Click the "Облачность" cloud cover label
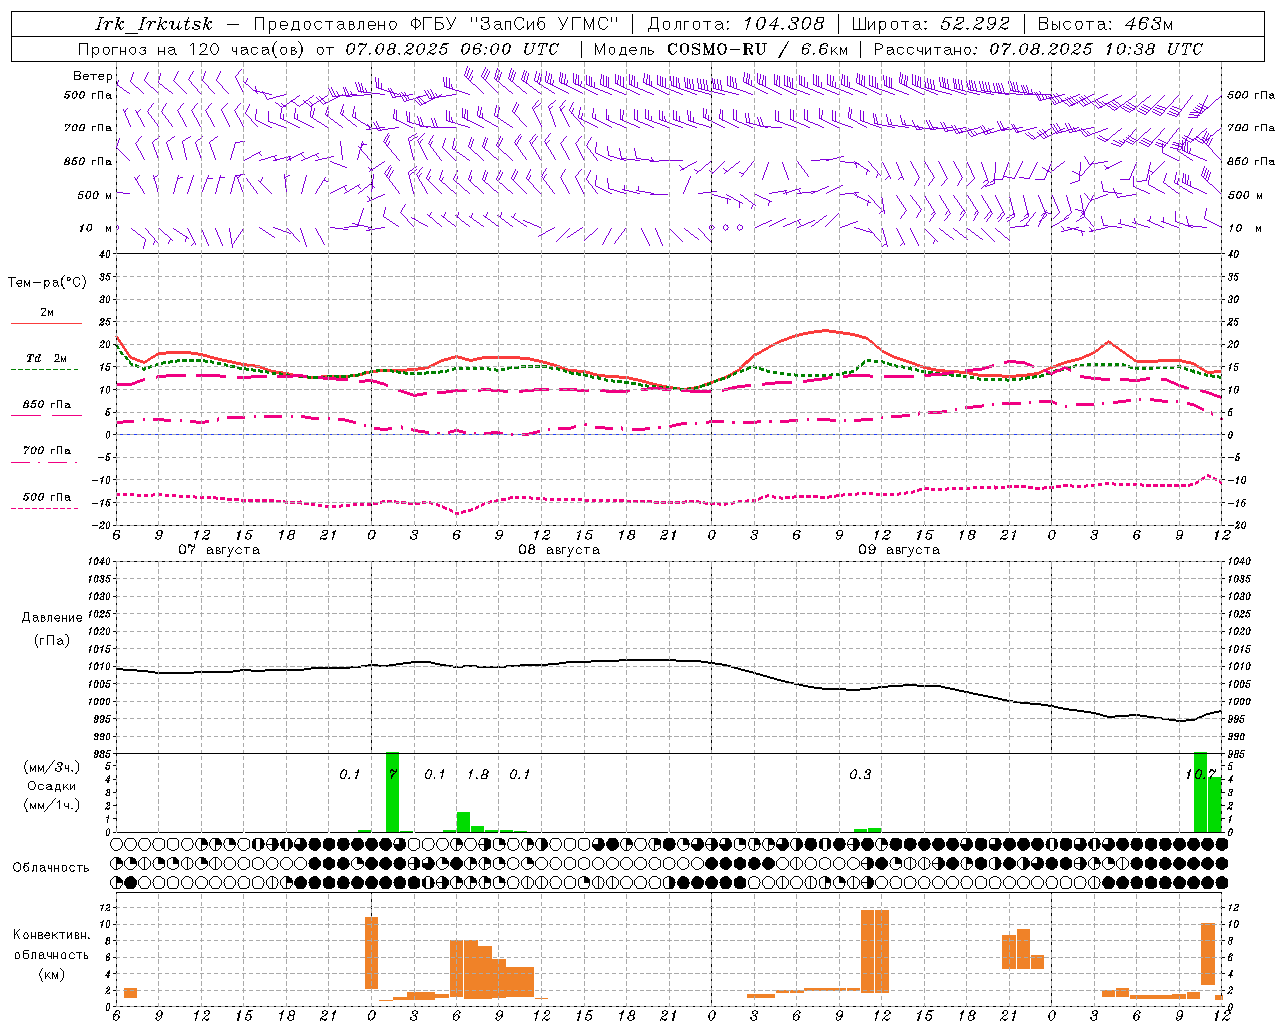 coord(51,868)
